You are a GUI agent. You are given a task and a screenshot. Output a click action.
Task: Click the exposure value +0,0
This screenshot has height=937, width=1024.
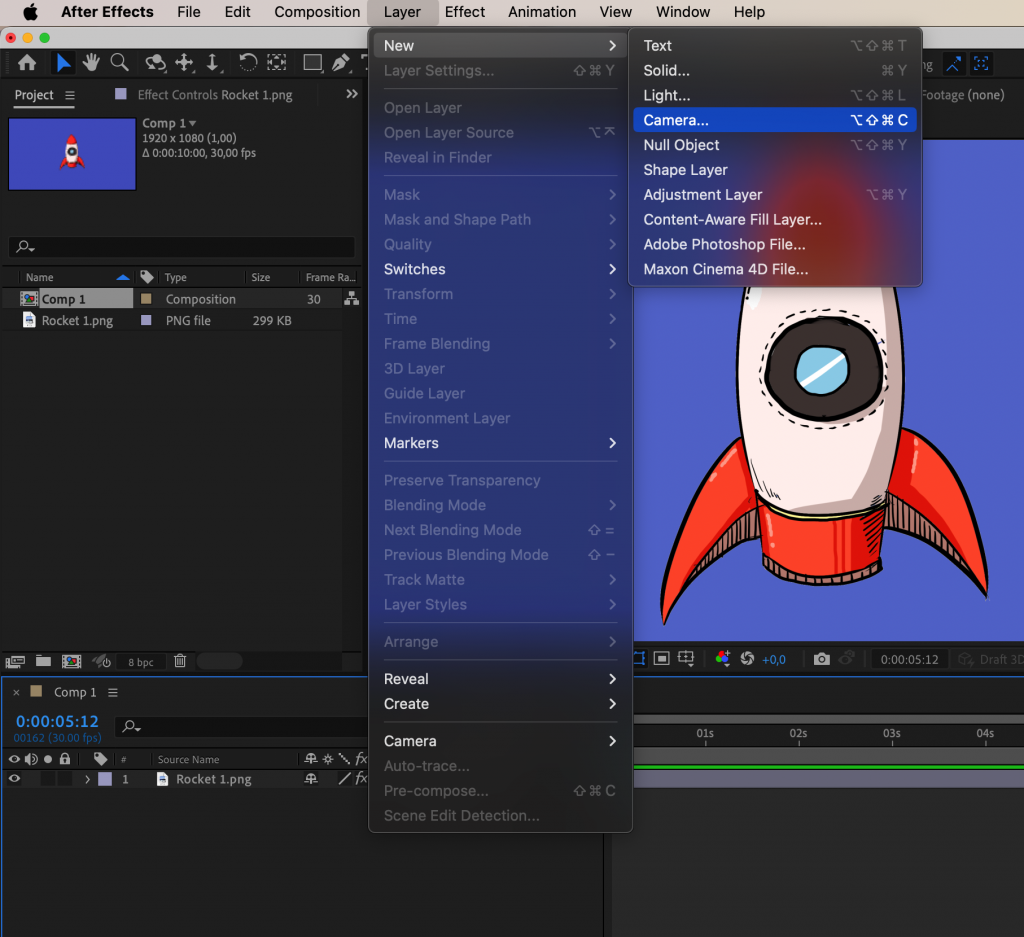pos(773,659)
